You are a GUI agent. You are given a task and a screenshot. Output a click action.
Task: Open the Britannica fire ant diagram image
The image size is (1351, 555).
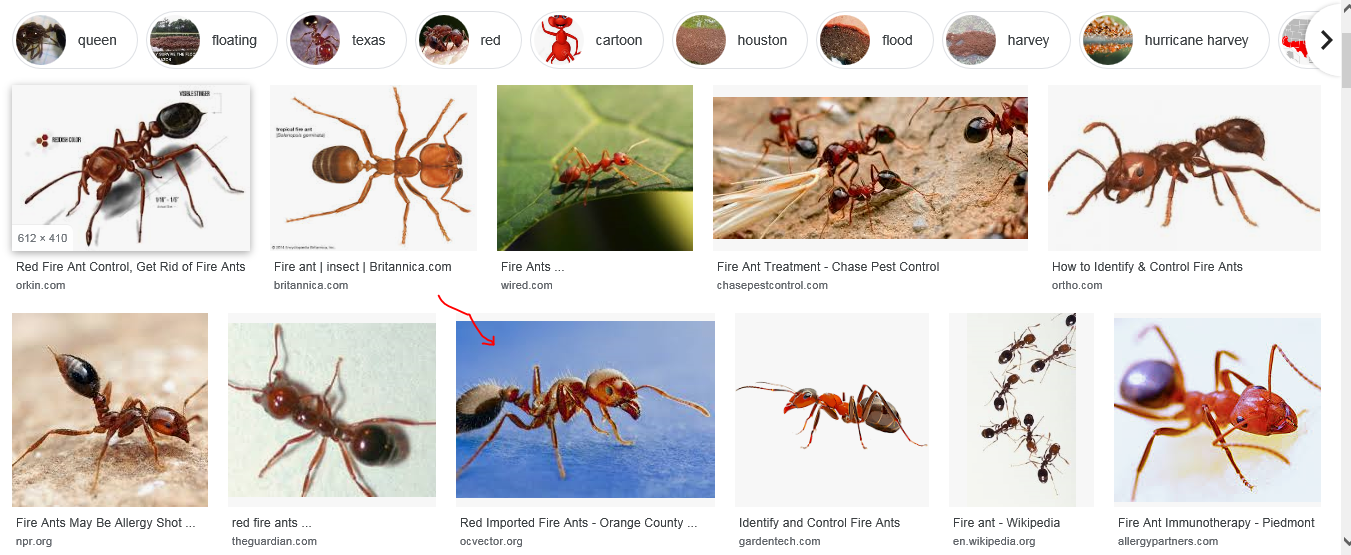coord(373,167)
